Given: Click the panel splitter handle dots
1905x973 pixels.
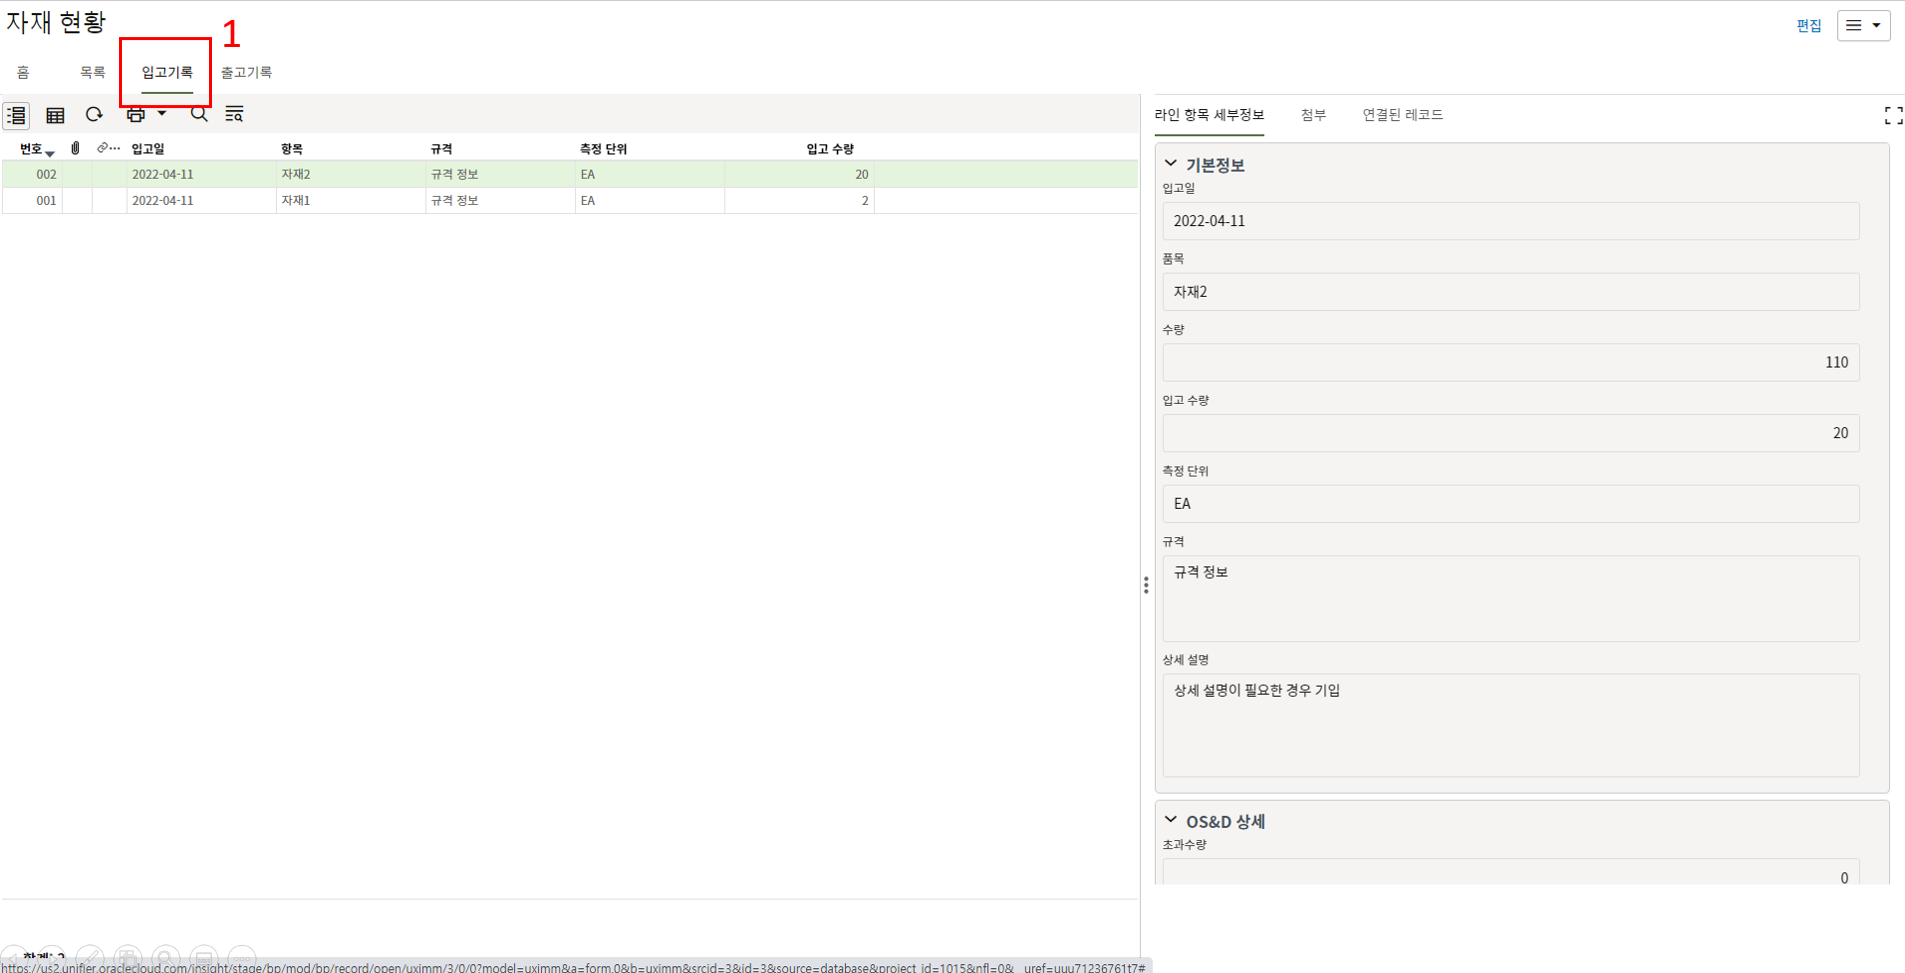Looking at the screenshot, I should [1146, 585].
